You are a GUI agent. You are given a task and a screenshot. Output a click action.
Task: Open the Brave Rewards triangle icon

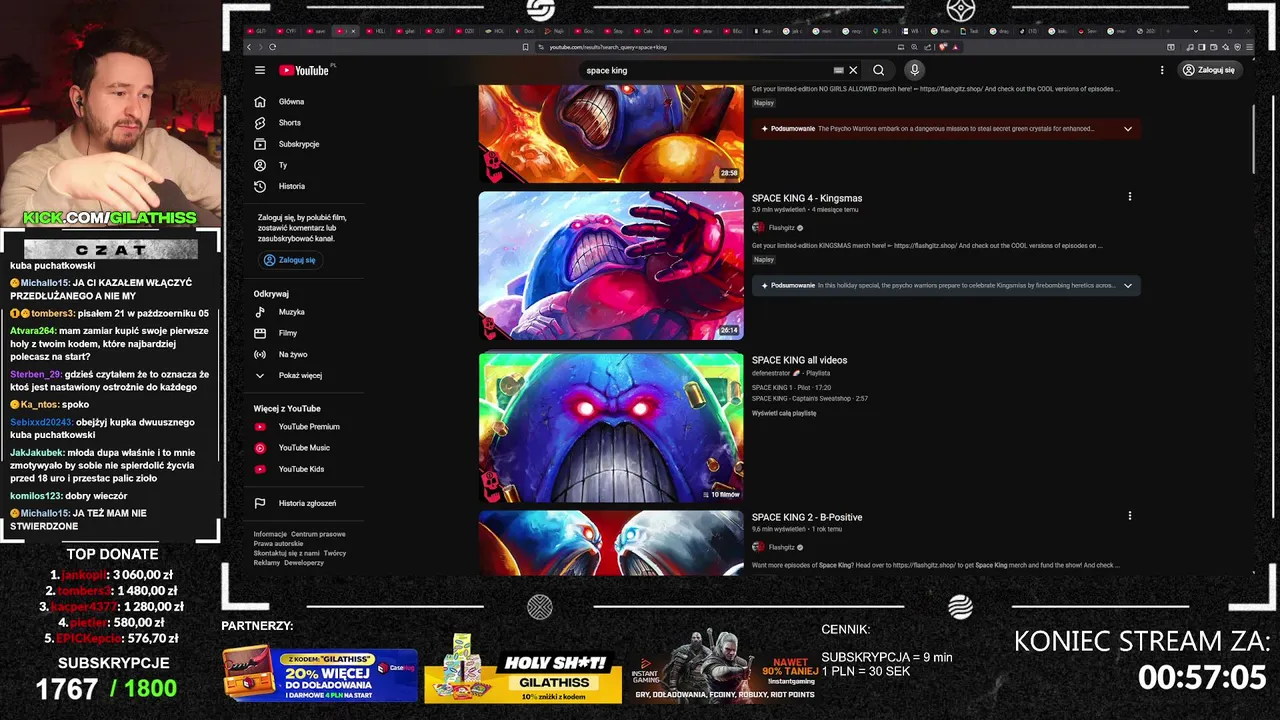click(956, 47)
